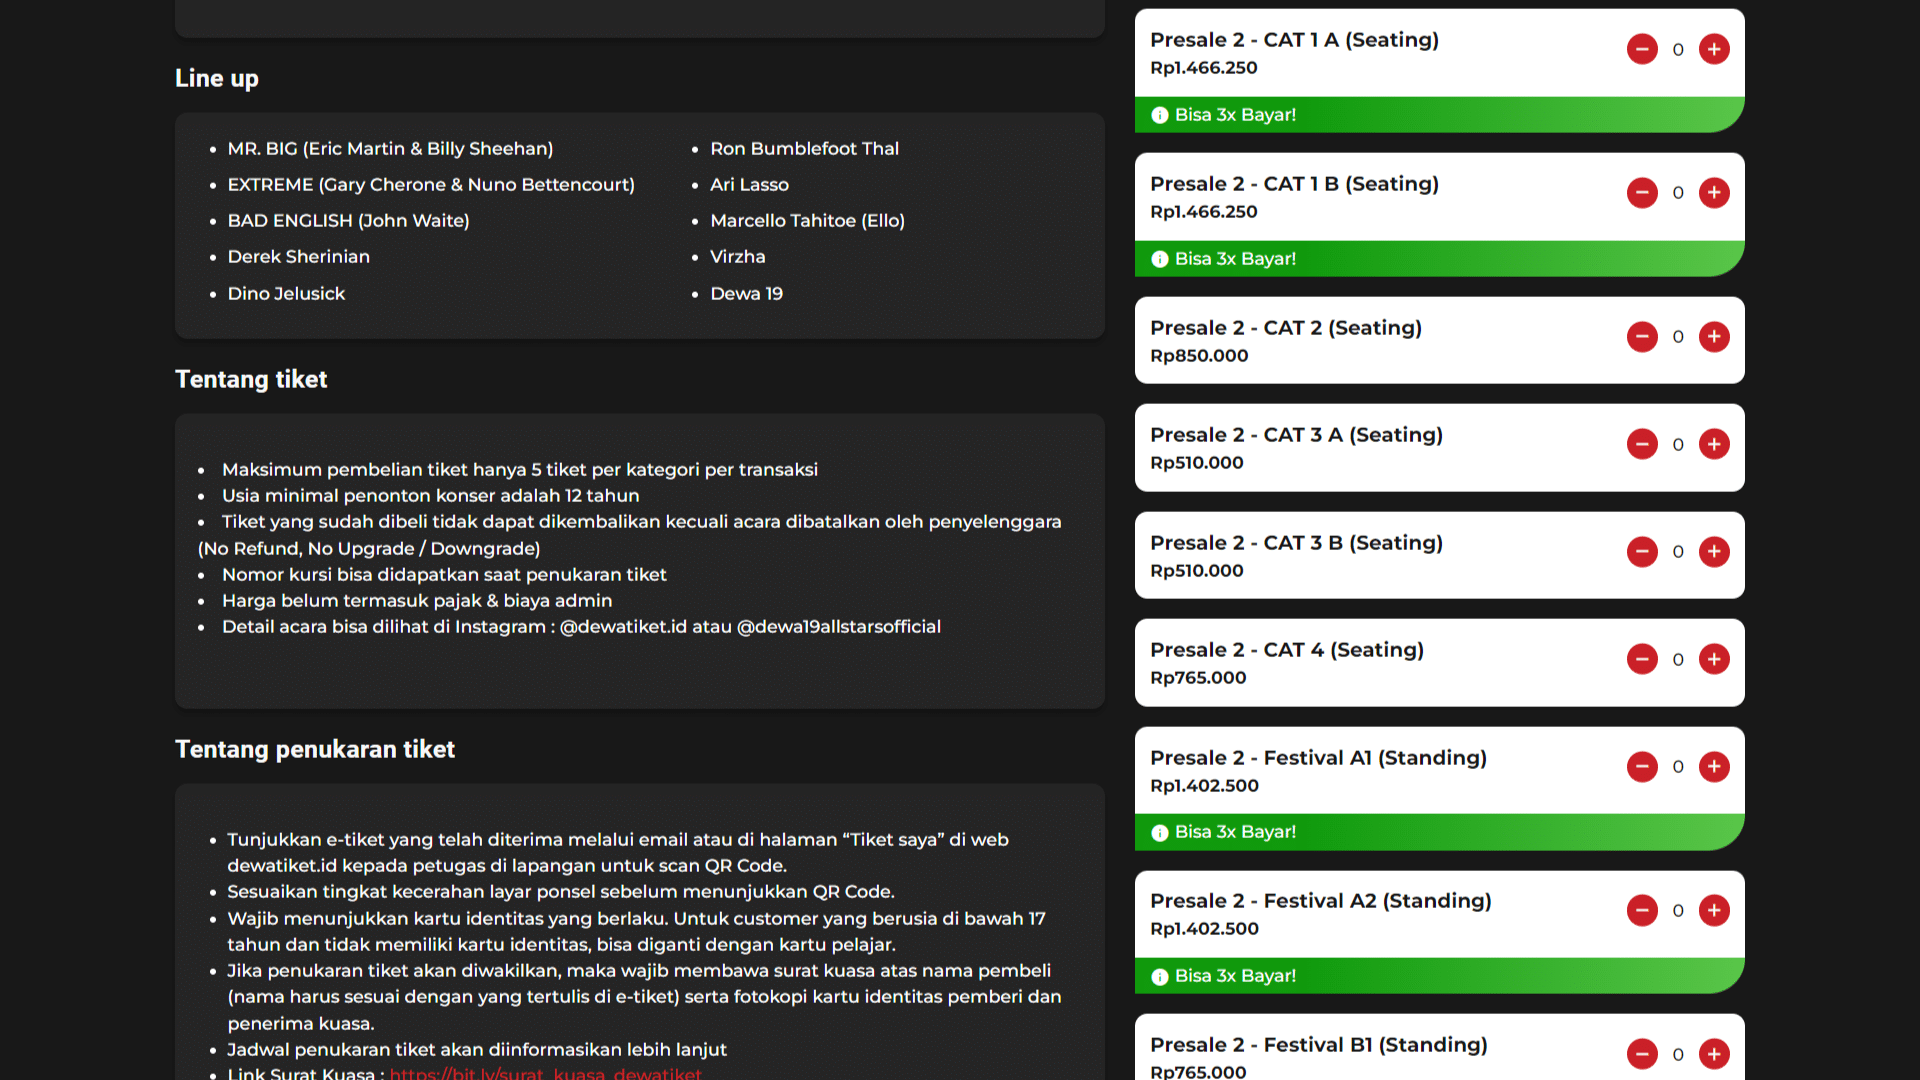Click the Line up heading
The image size is (1920, 1080).
[217, 78]
